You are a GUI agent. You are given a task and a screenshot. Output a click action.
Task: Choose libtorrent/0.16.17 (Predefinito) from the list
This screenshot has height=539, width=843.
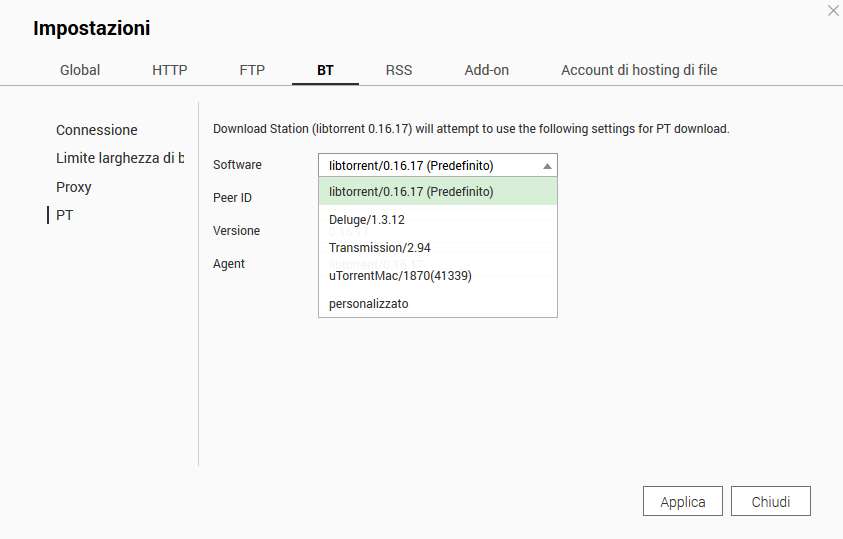click(437, 191)
